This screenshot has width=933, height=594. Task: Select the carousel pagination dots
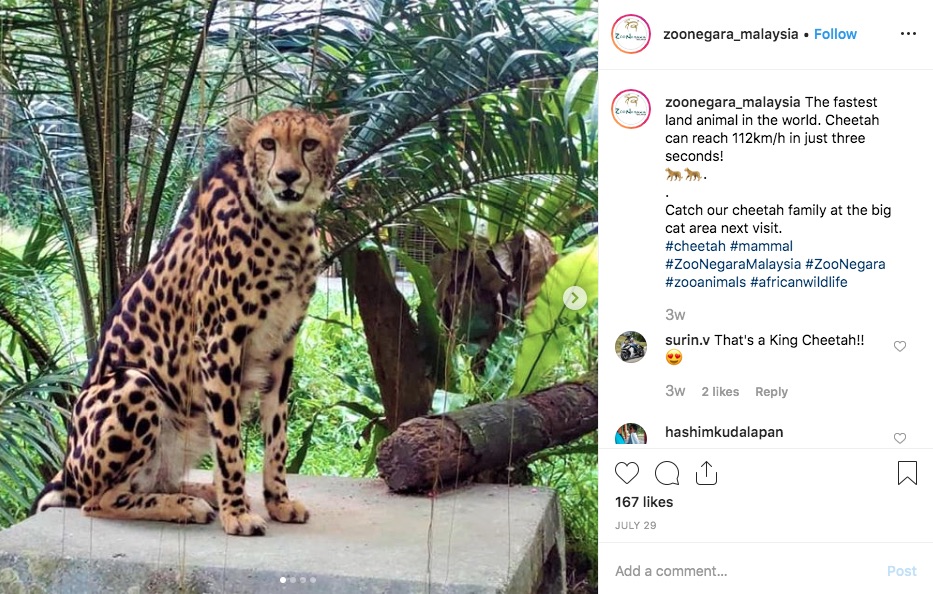298,580
